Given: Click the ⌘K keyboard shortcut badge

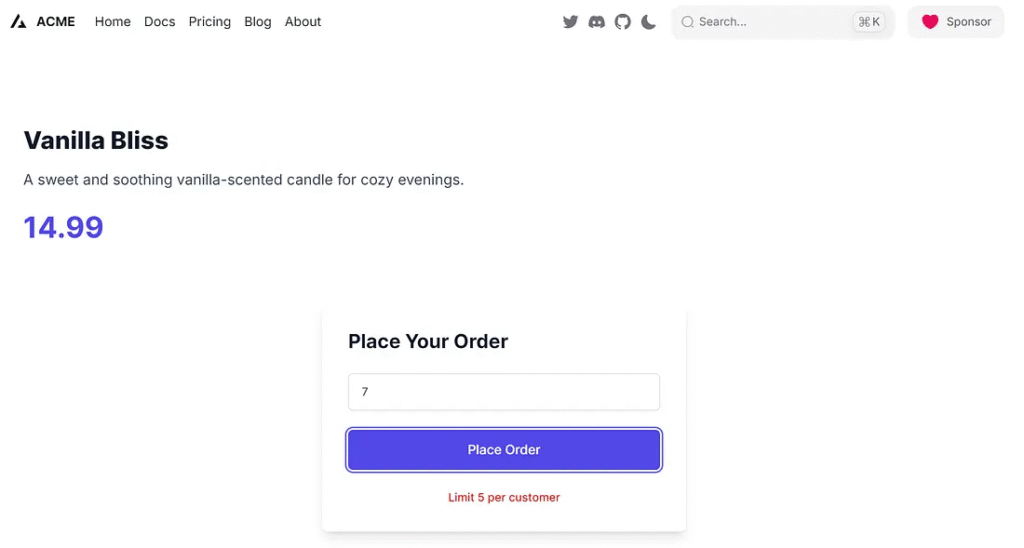Looking at the screenshot, I should (x=868, y=22).
